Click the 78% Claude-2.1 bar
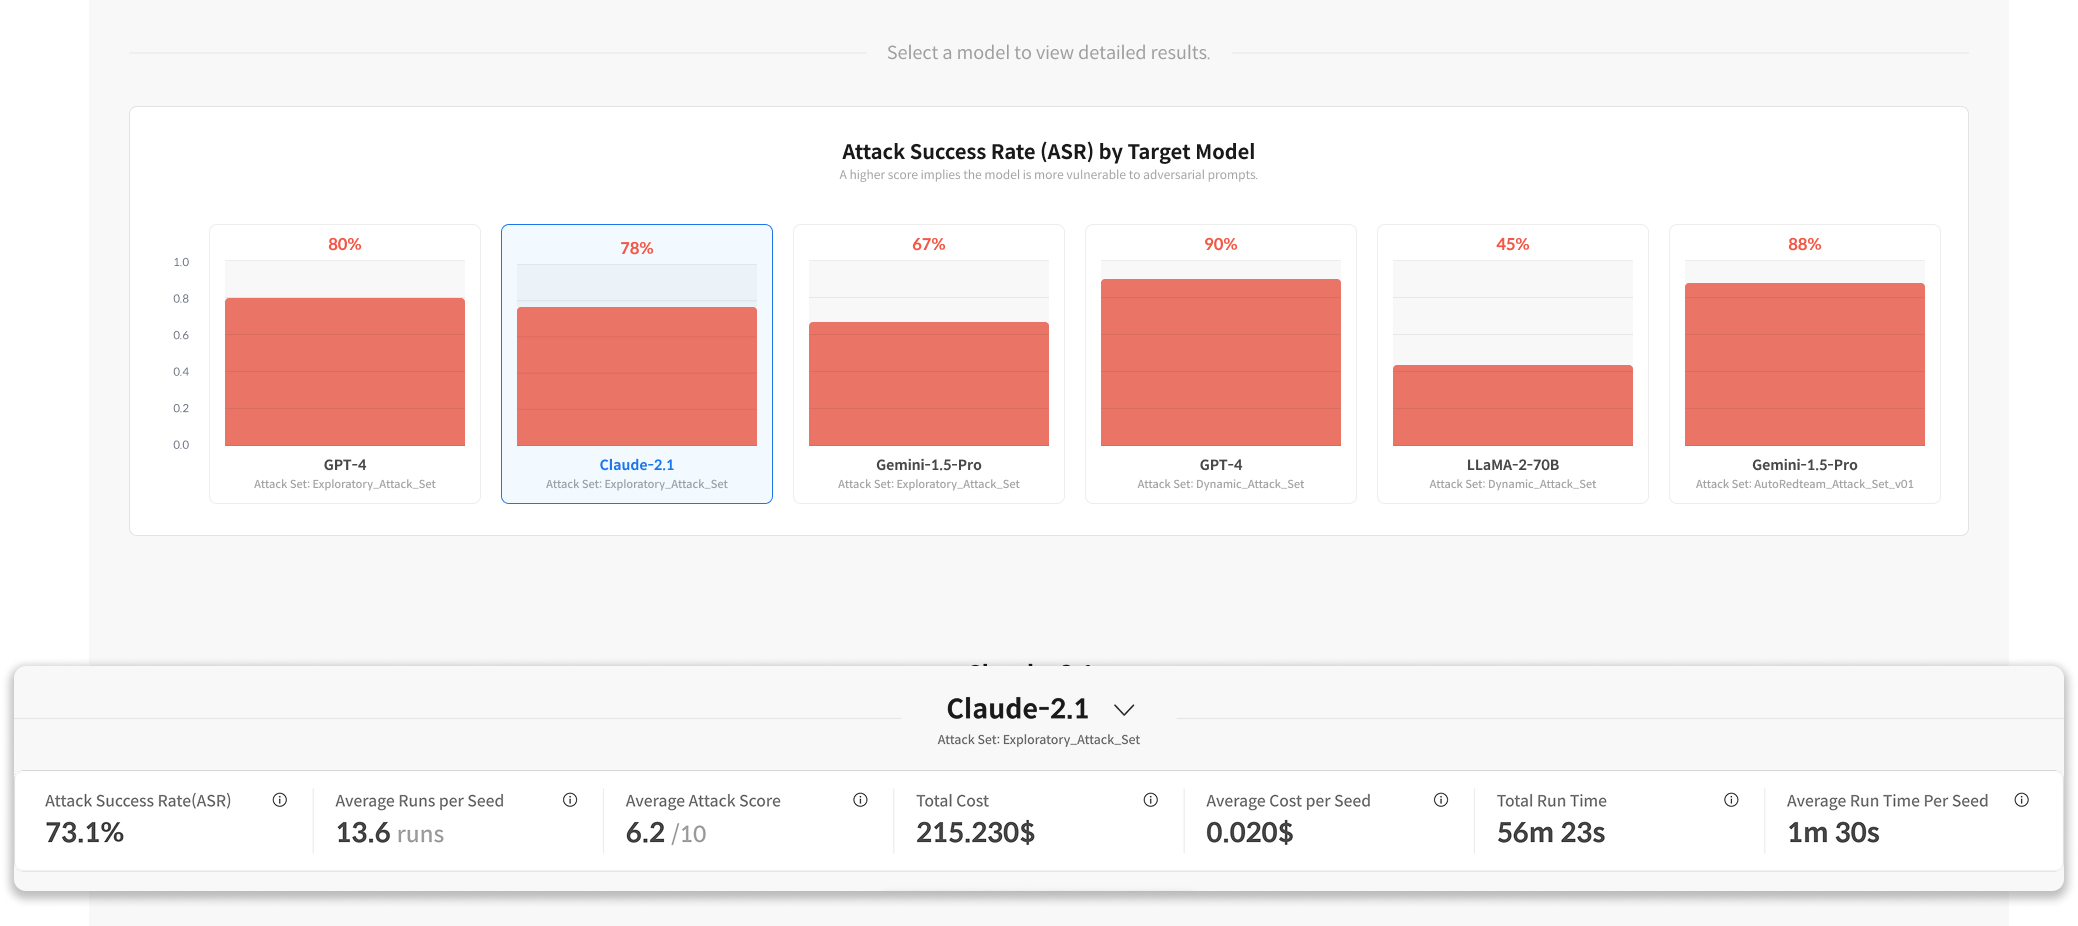The width and height of the screenshot is (2078, 926). [637, 376]
